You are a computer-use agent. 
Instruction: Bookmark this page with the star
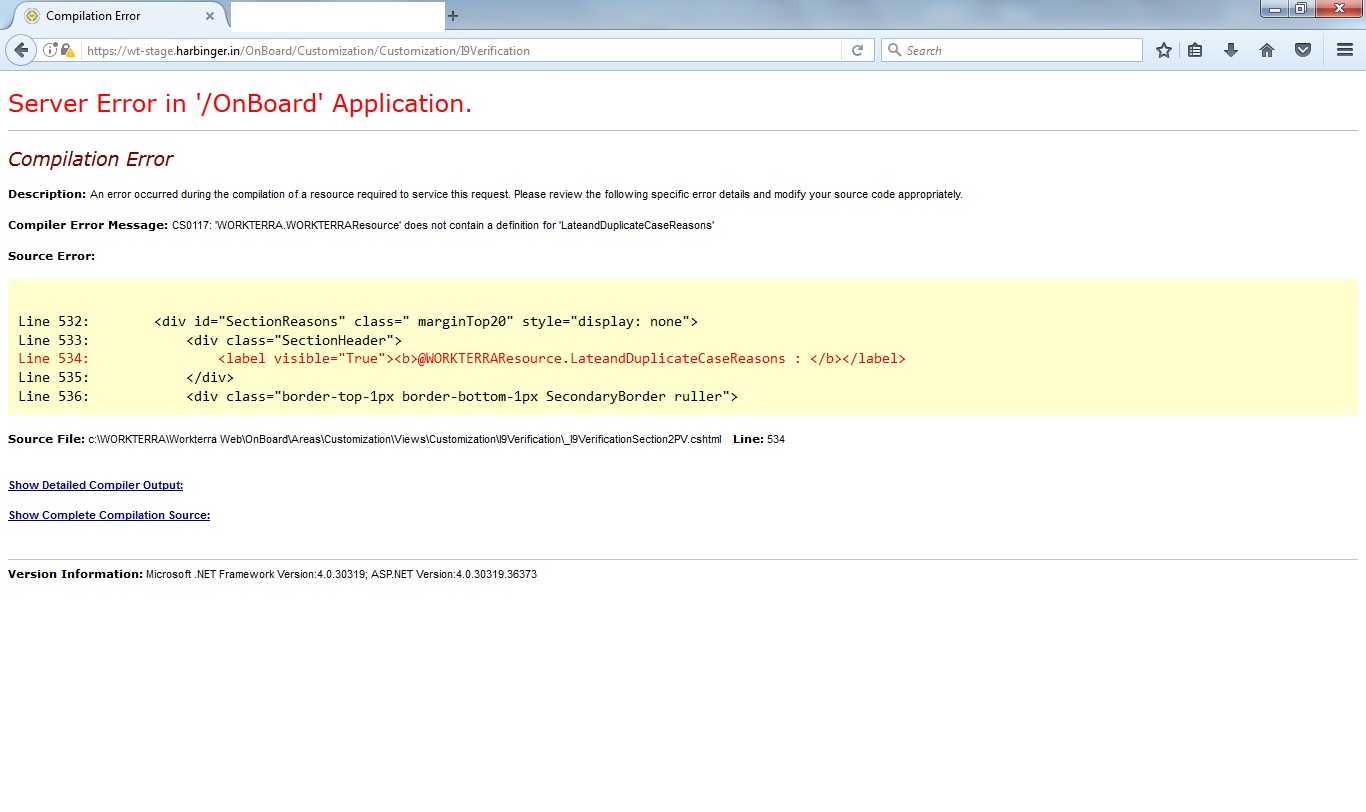[x=1163, y=50]
